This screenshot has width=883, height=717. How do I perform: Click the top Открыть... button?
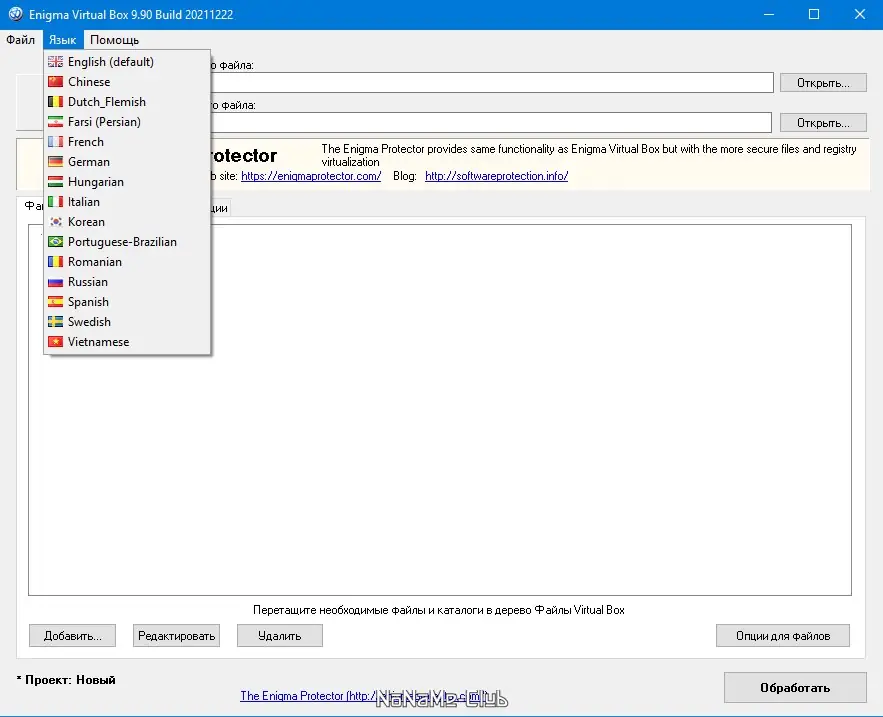coord(823,83)
